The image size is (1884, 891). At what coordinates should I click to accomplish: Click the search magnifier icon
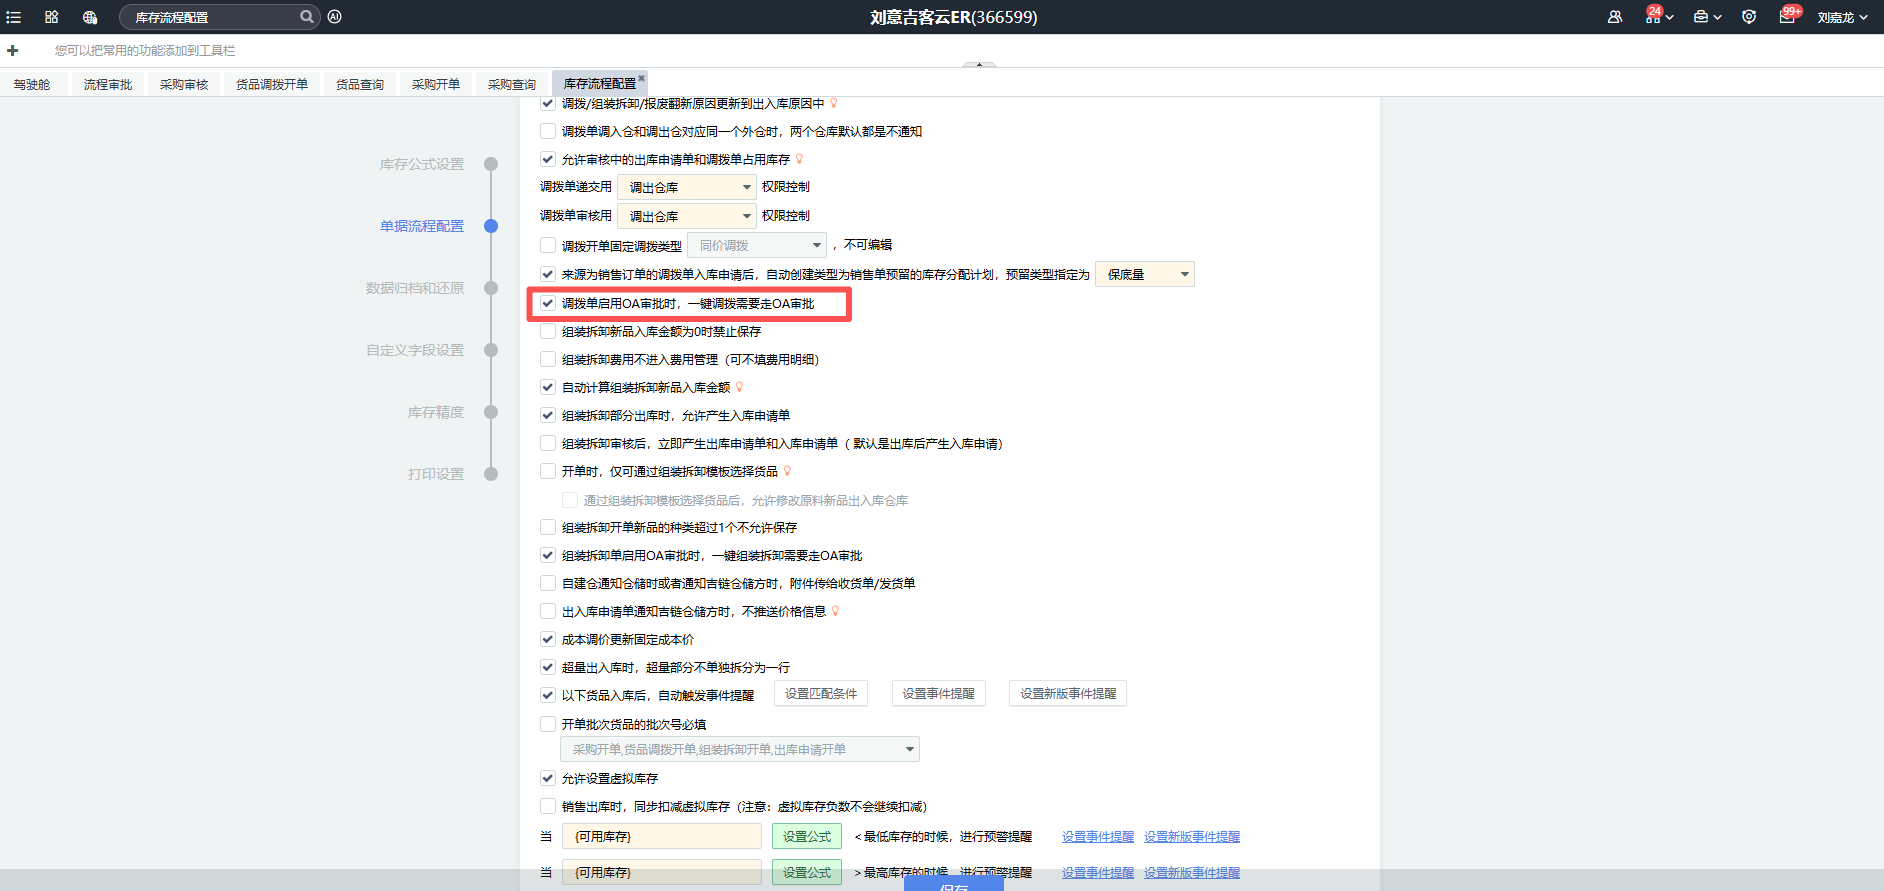coord(307,17)
